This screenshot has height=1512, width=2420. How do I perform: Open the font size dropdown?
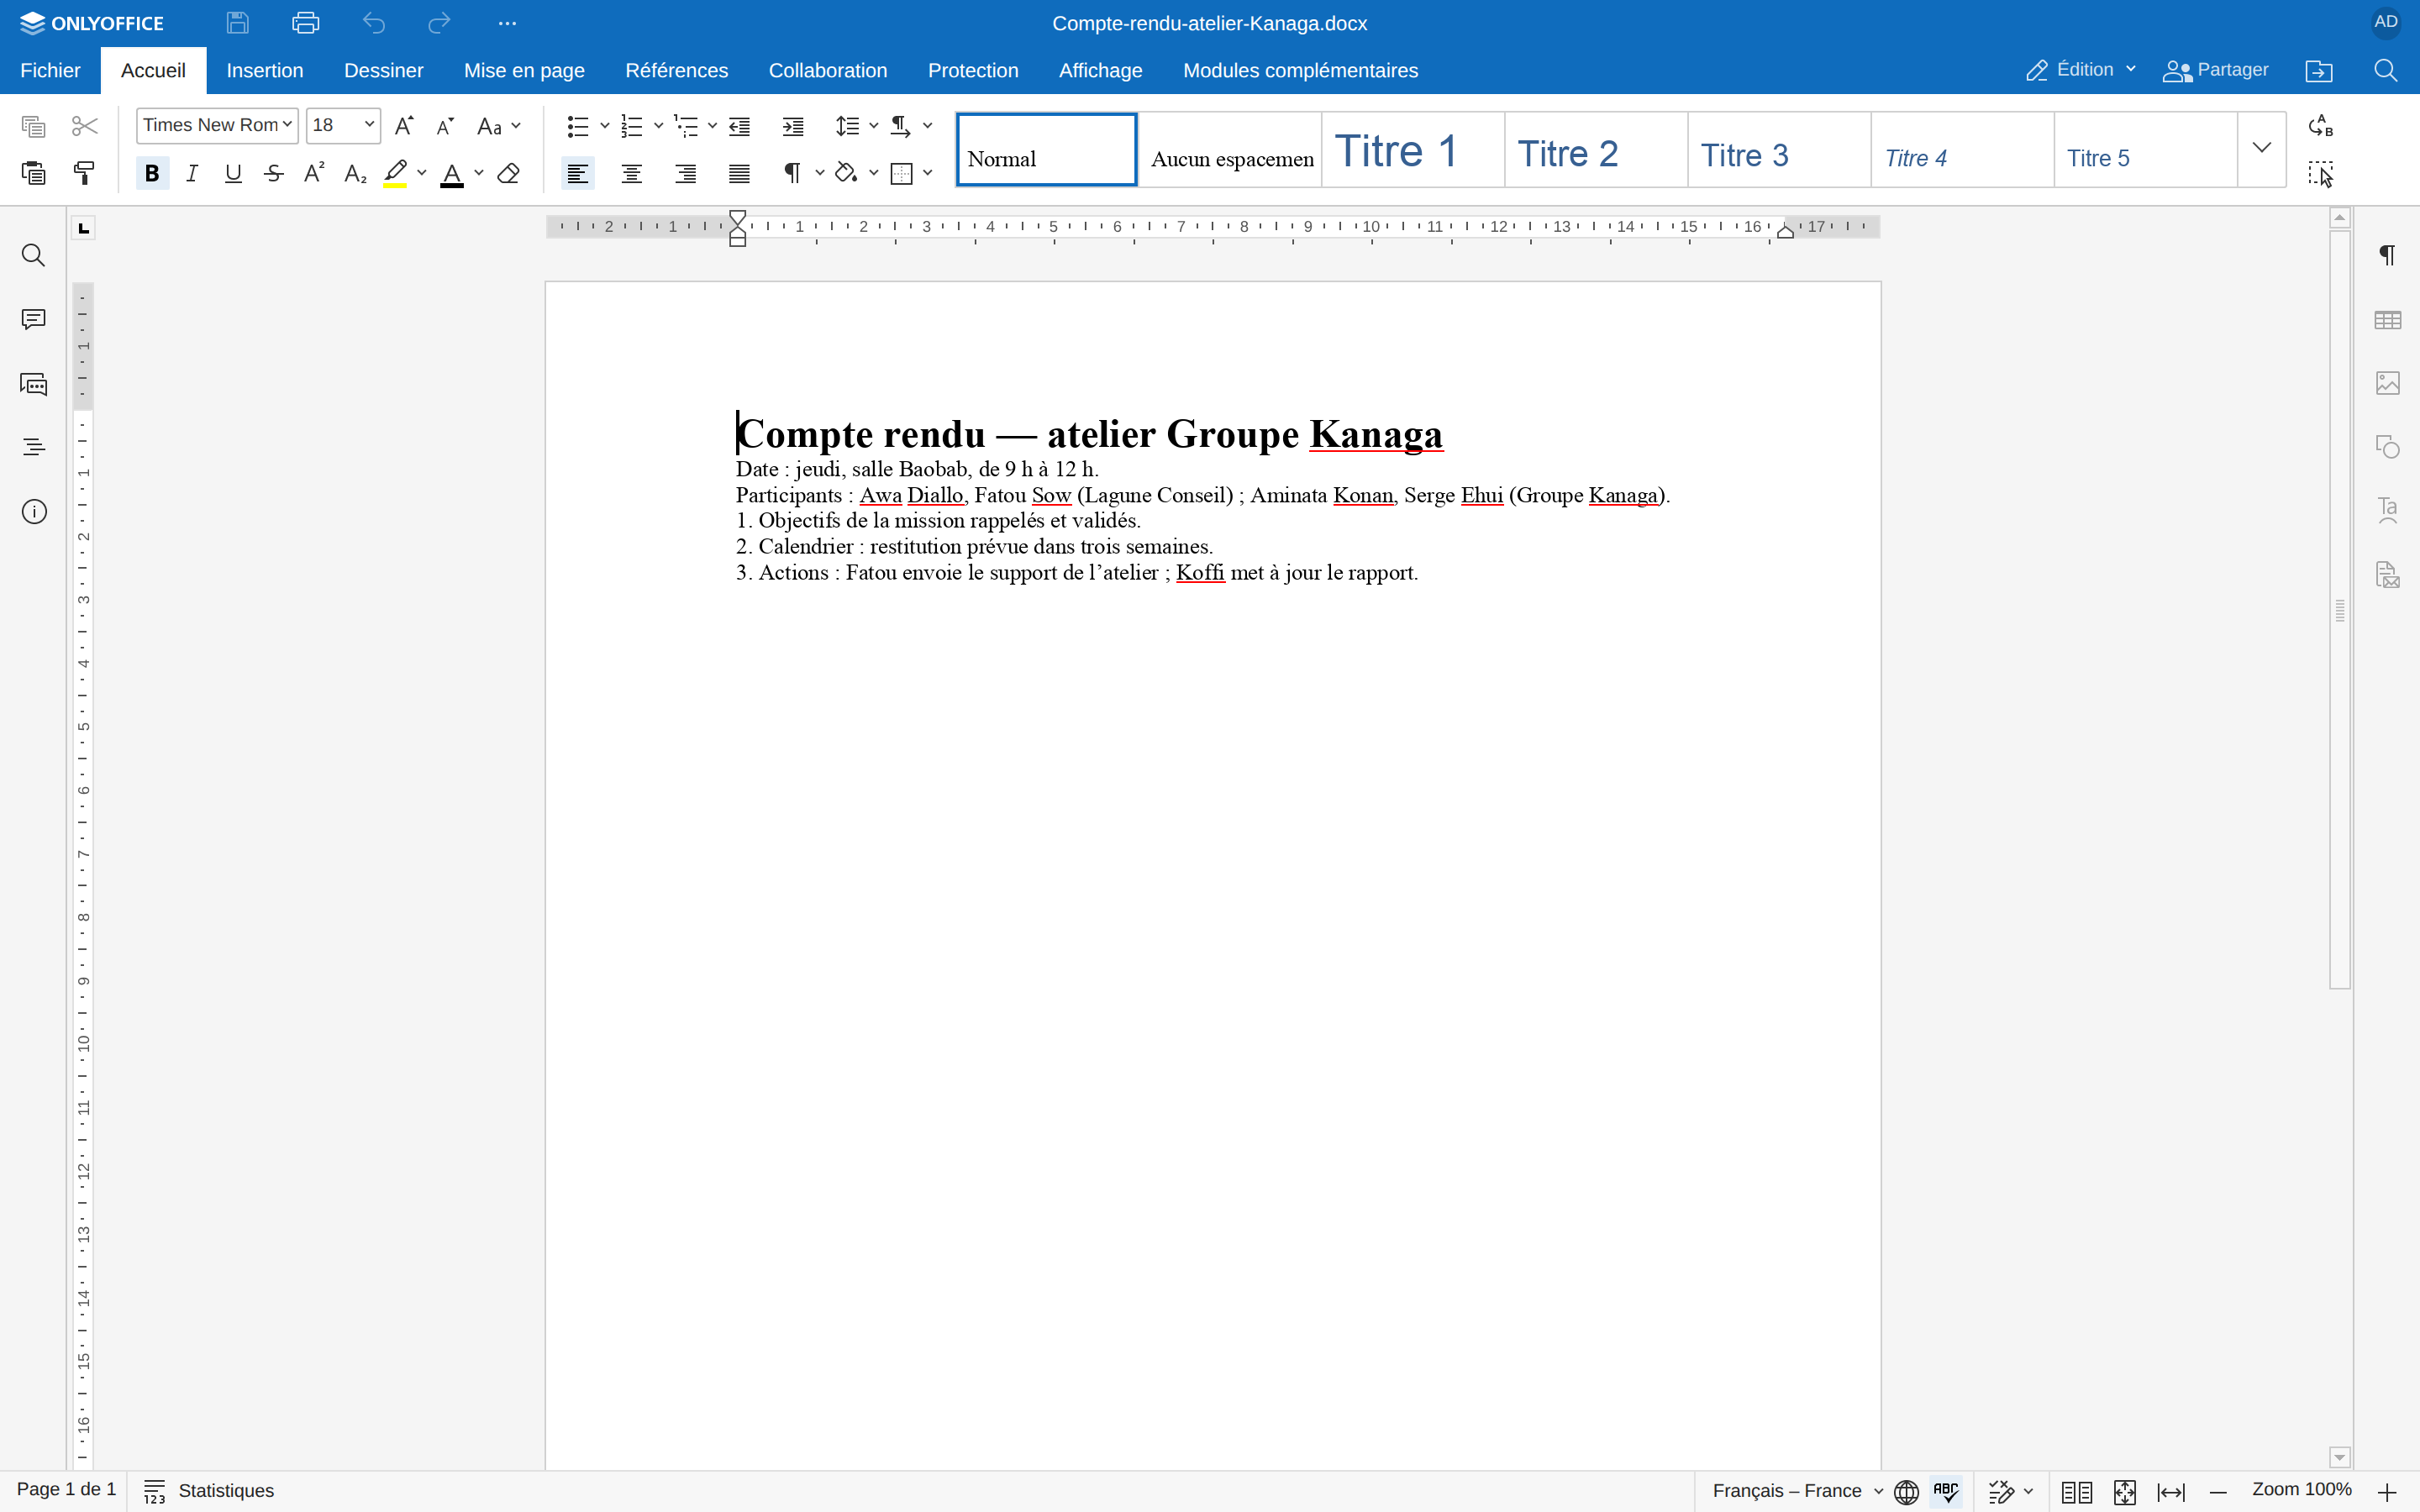369,125
